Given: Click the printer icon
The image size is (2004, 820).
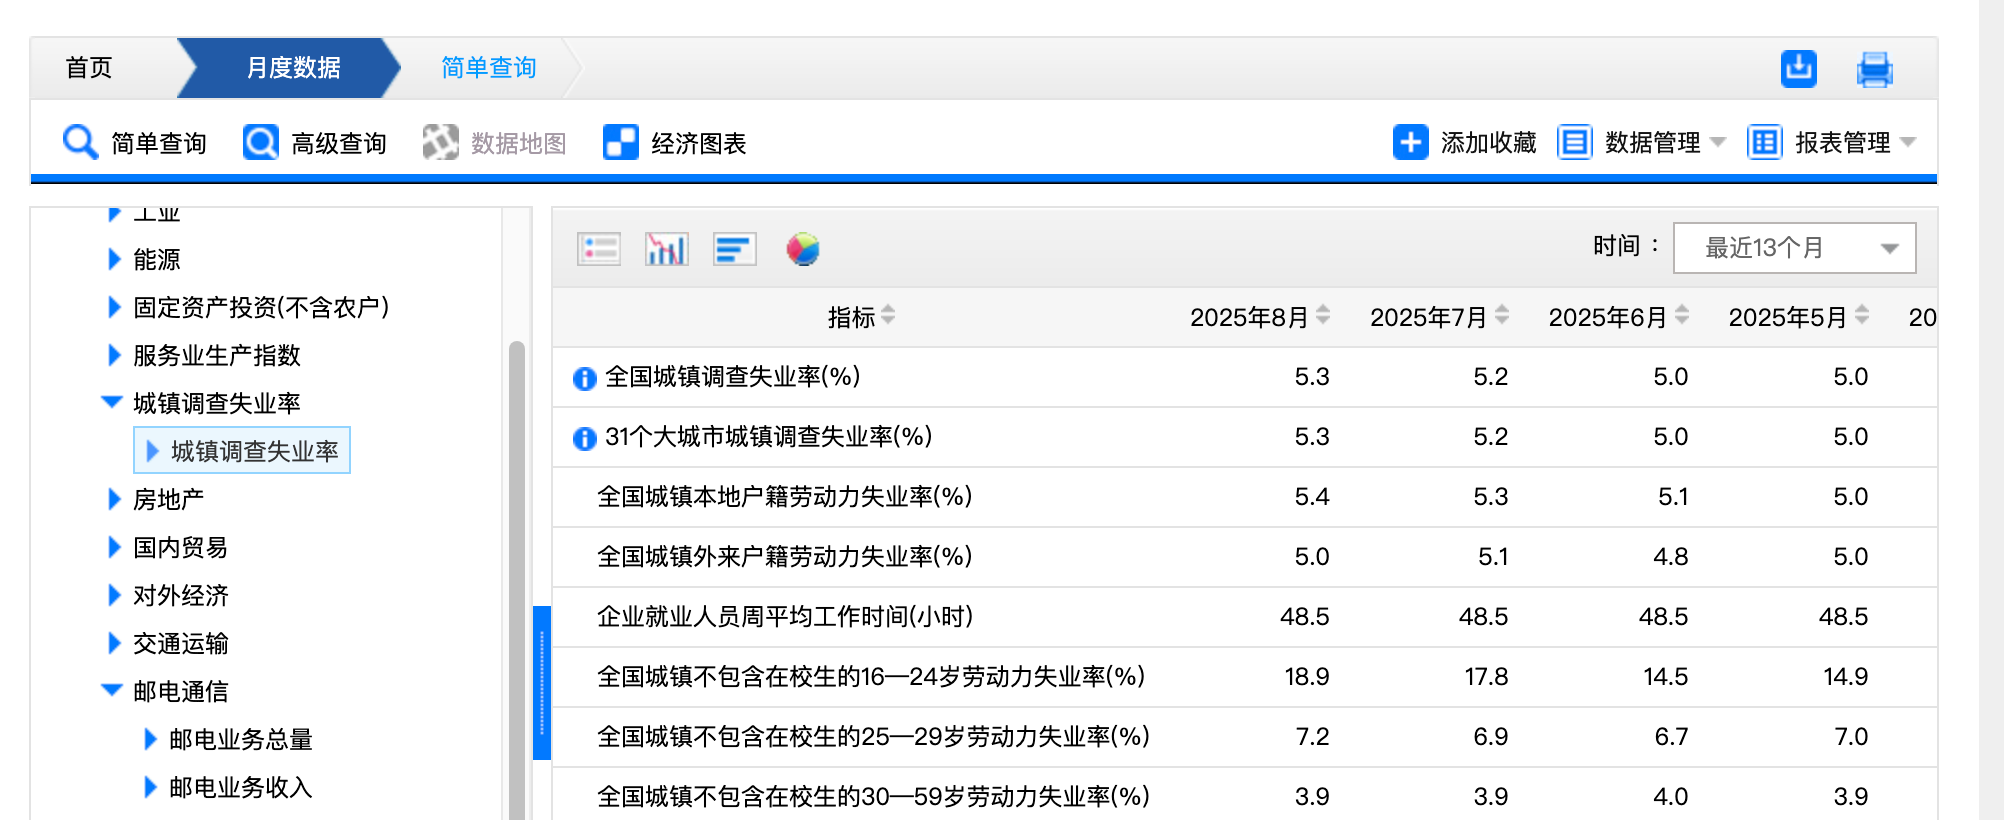Looking at the screenshot, I should (1874, 69).
